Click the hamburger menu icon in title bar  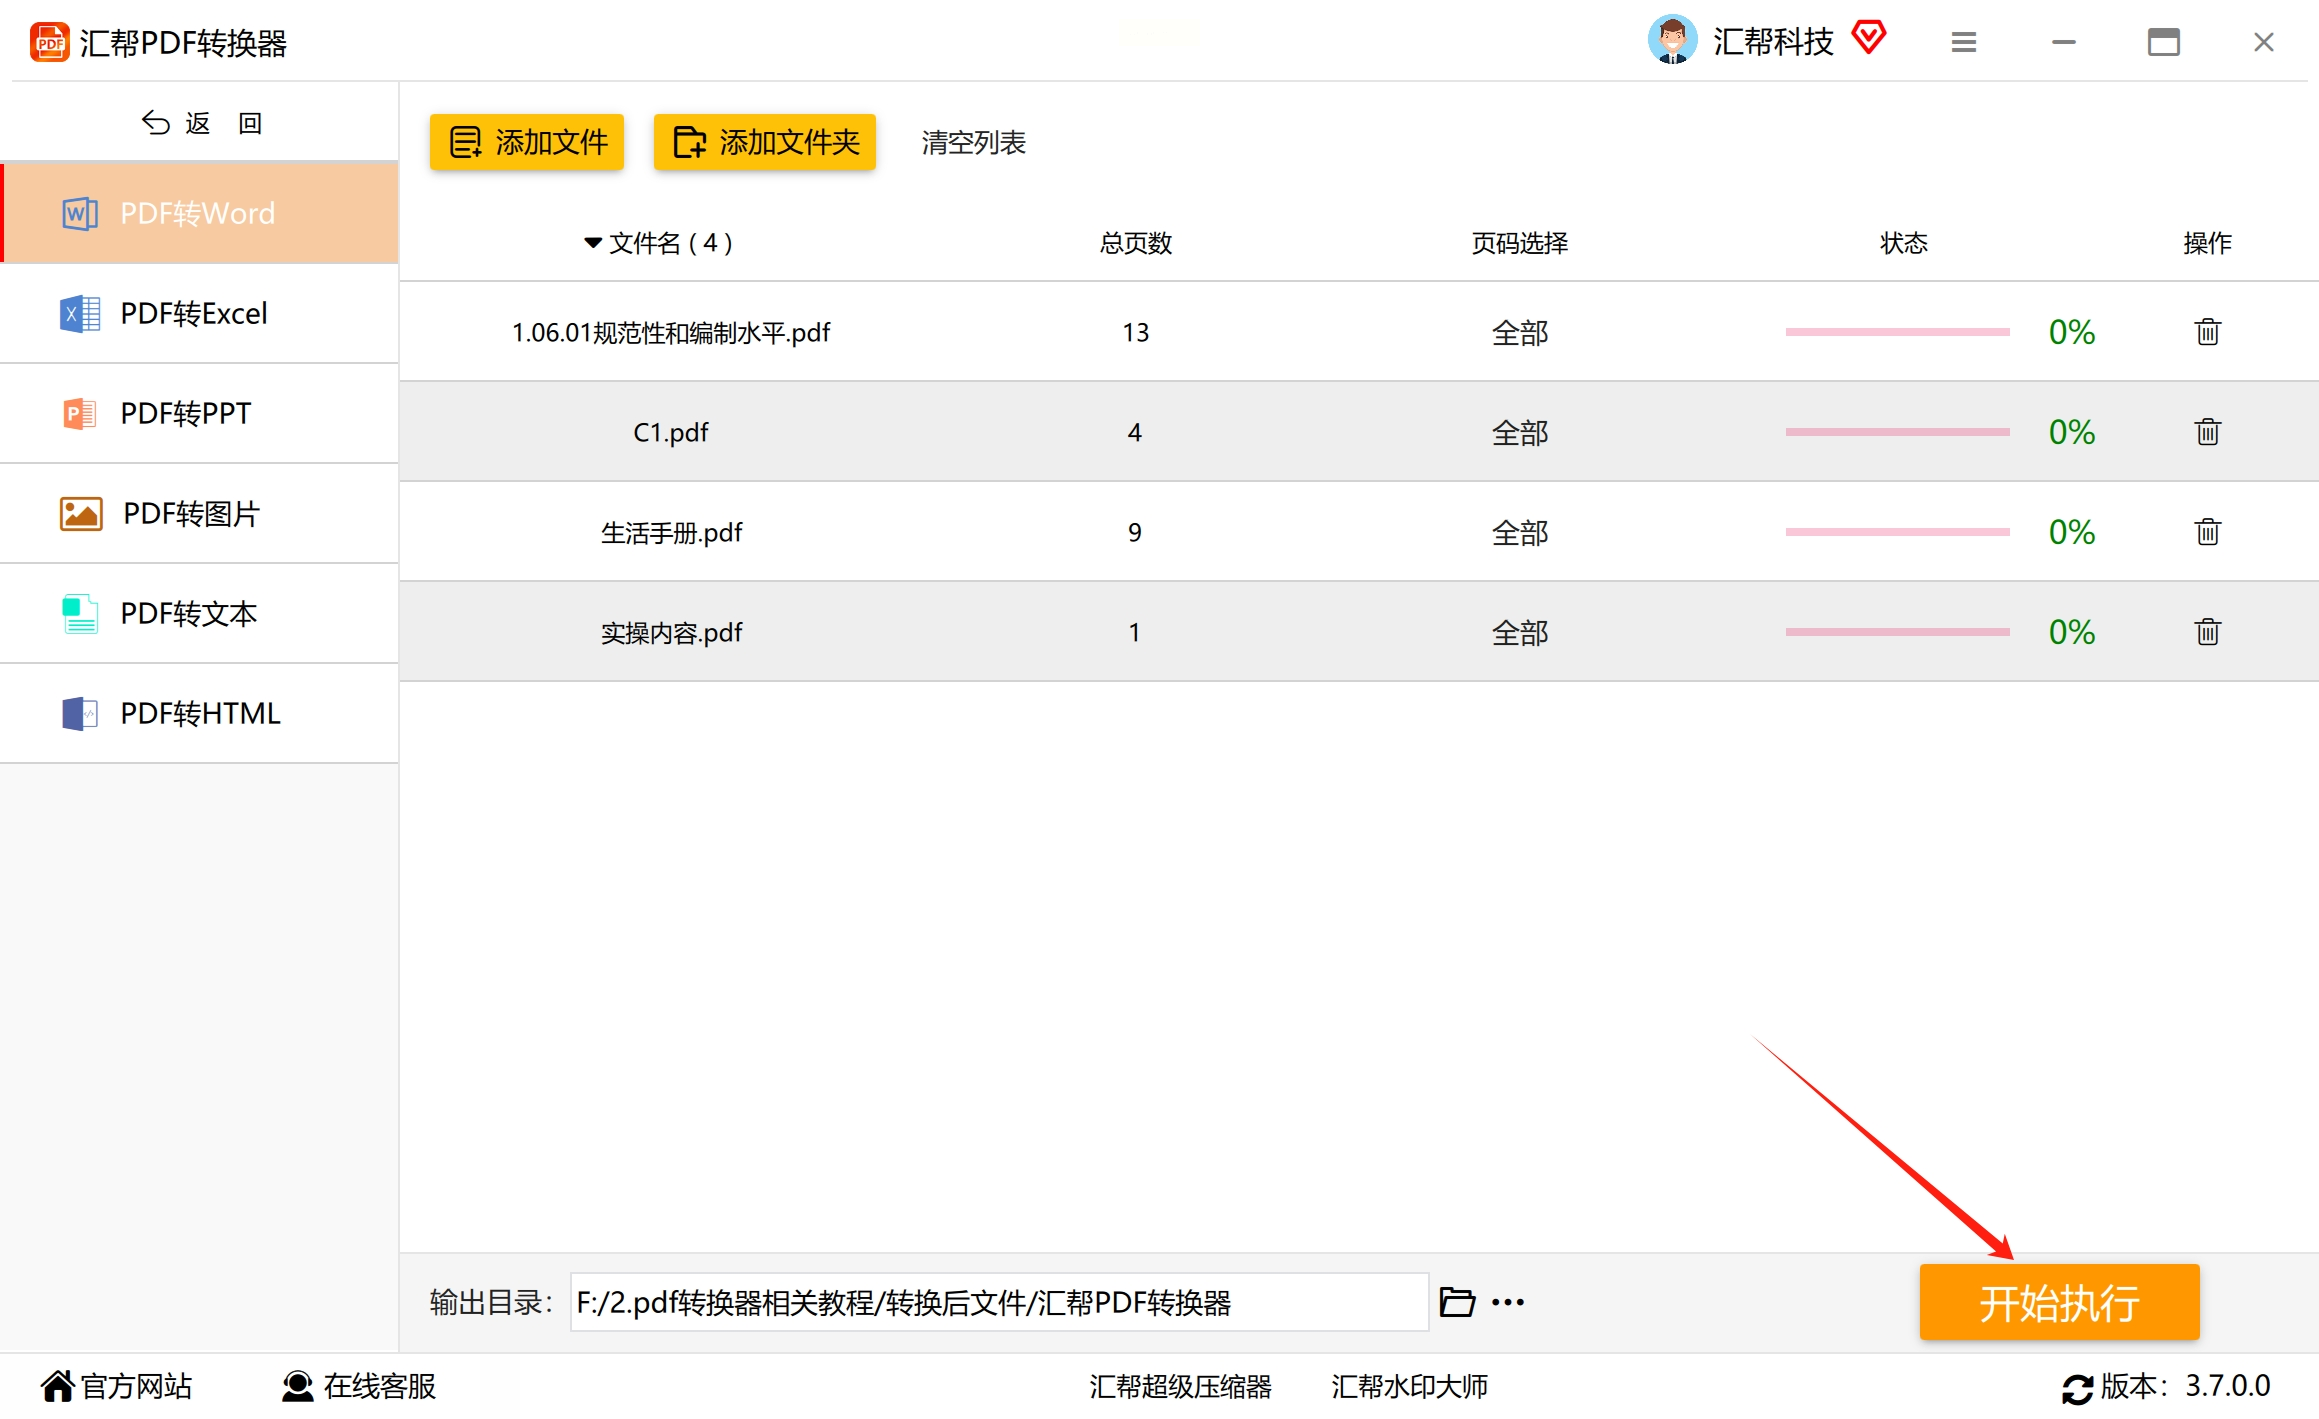tap(1963, 42)
